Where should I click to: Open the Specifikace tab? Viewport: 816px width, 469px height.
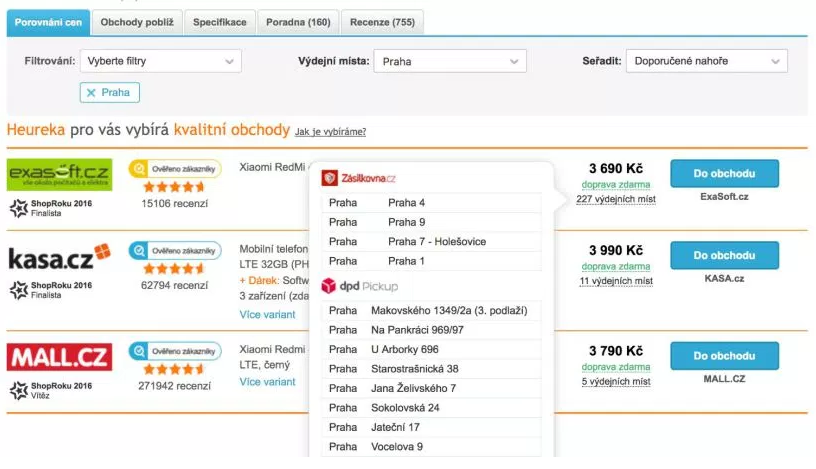coord(220,22)
